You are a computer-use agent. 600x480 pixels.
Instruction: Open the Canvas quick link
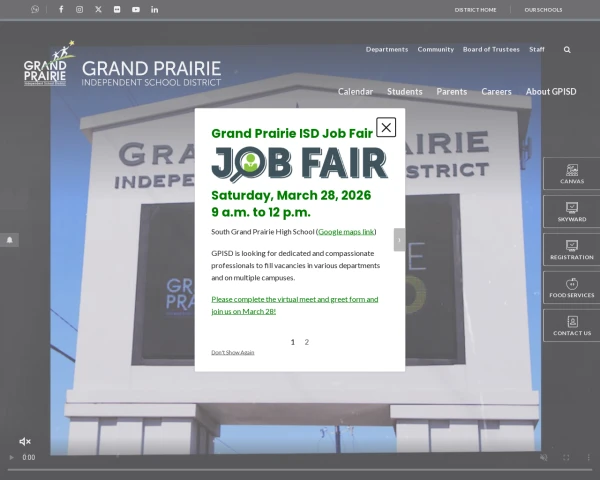(572, 174)
